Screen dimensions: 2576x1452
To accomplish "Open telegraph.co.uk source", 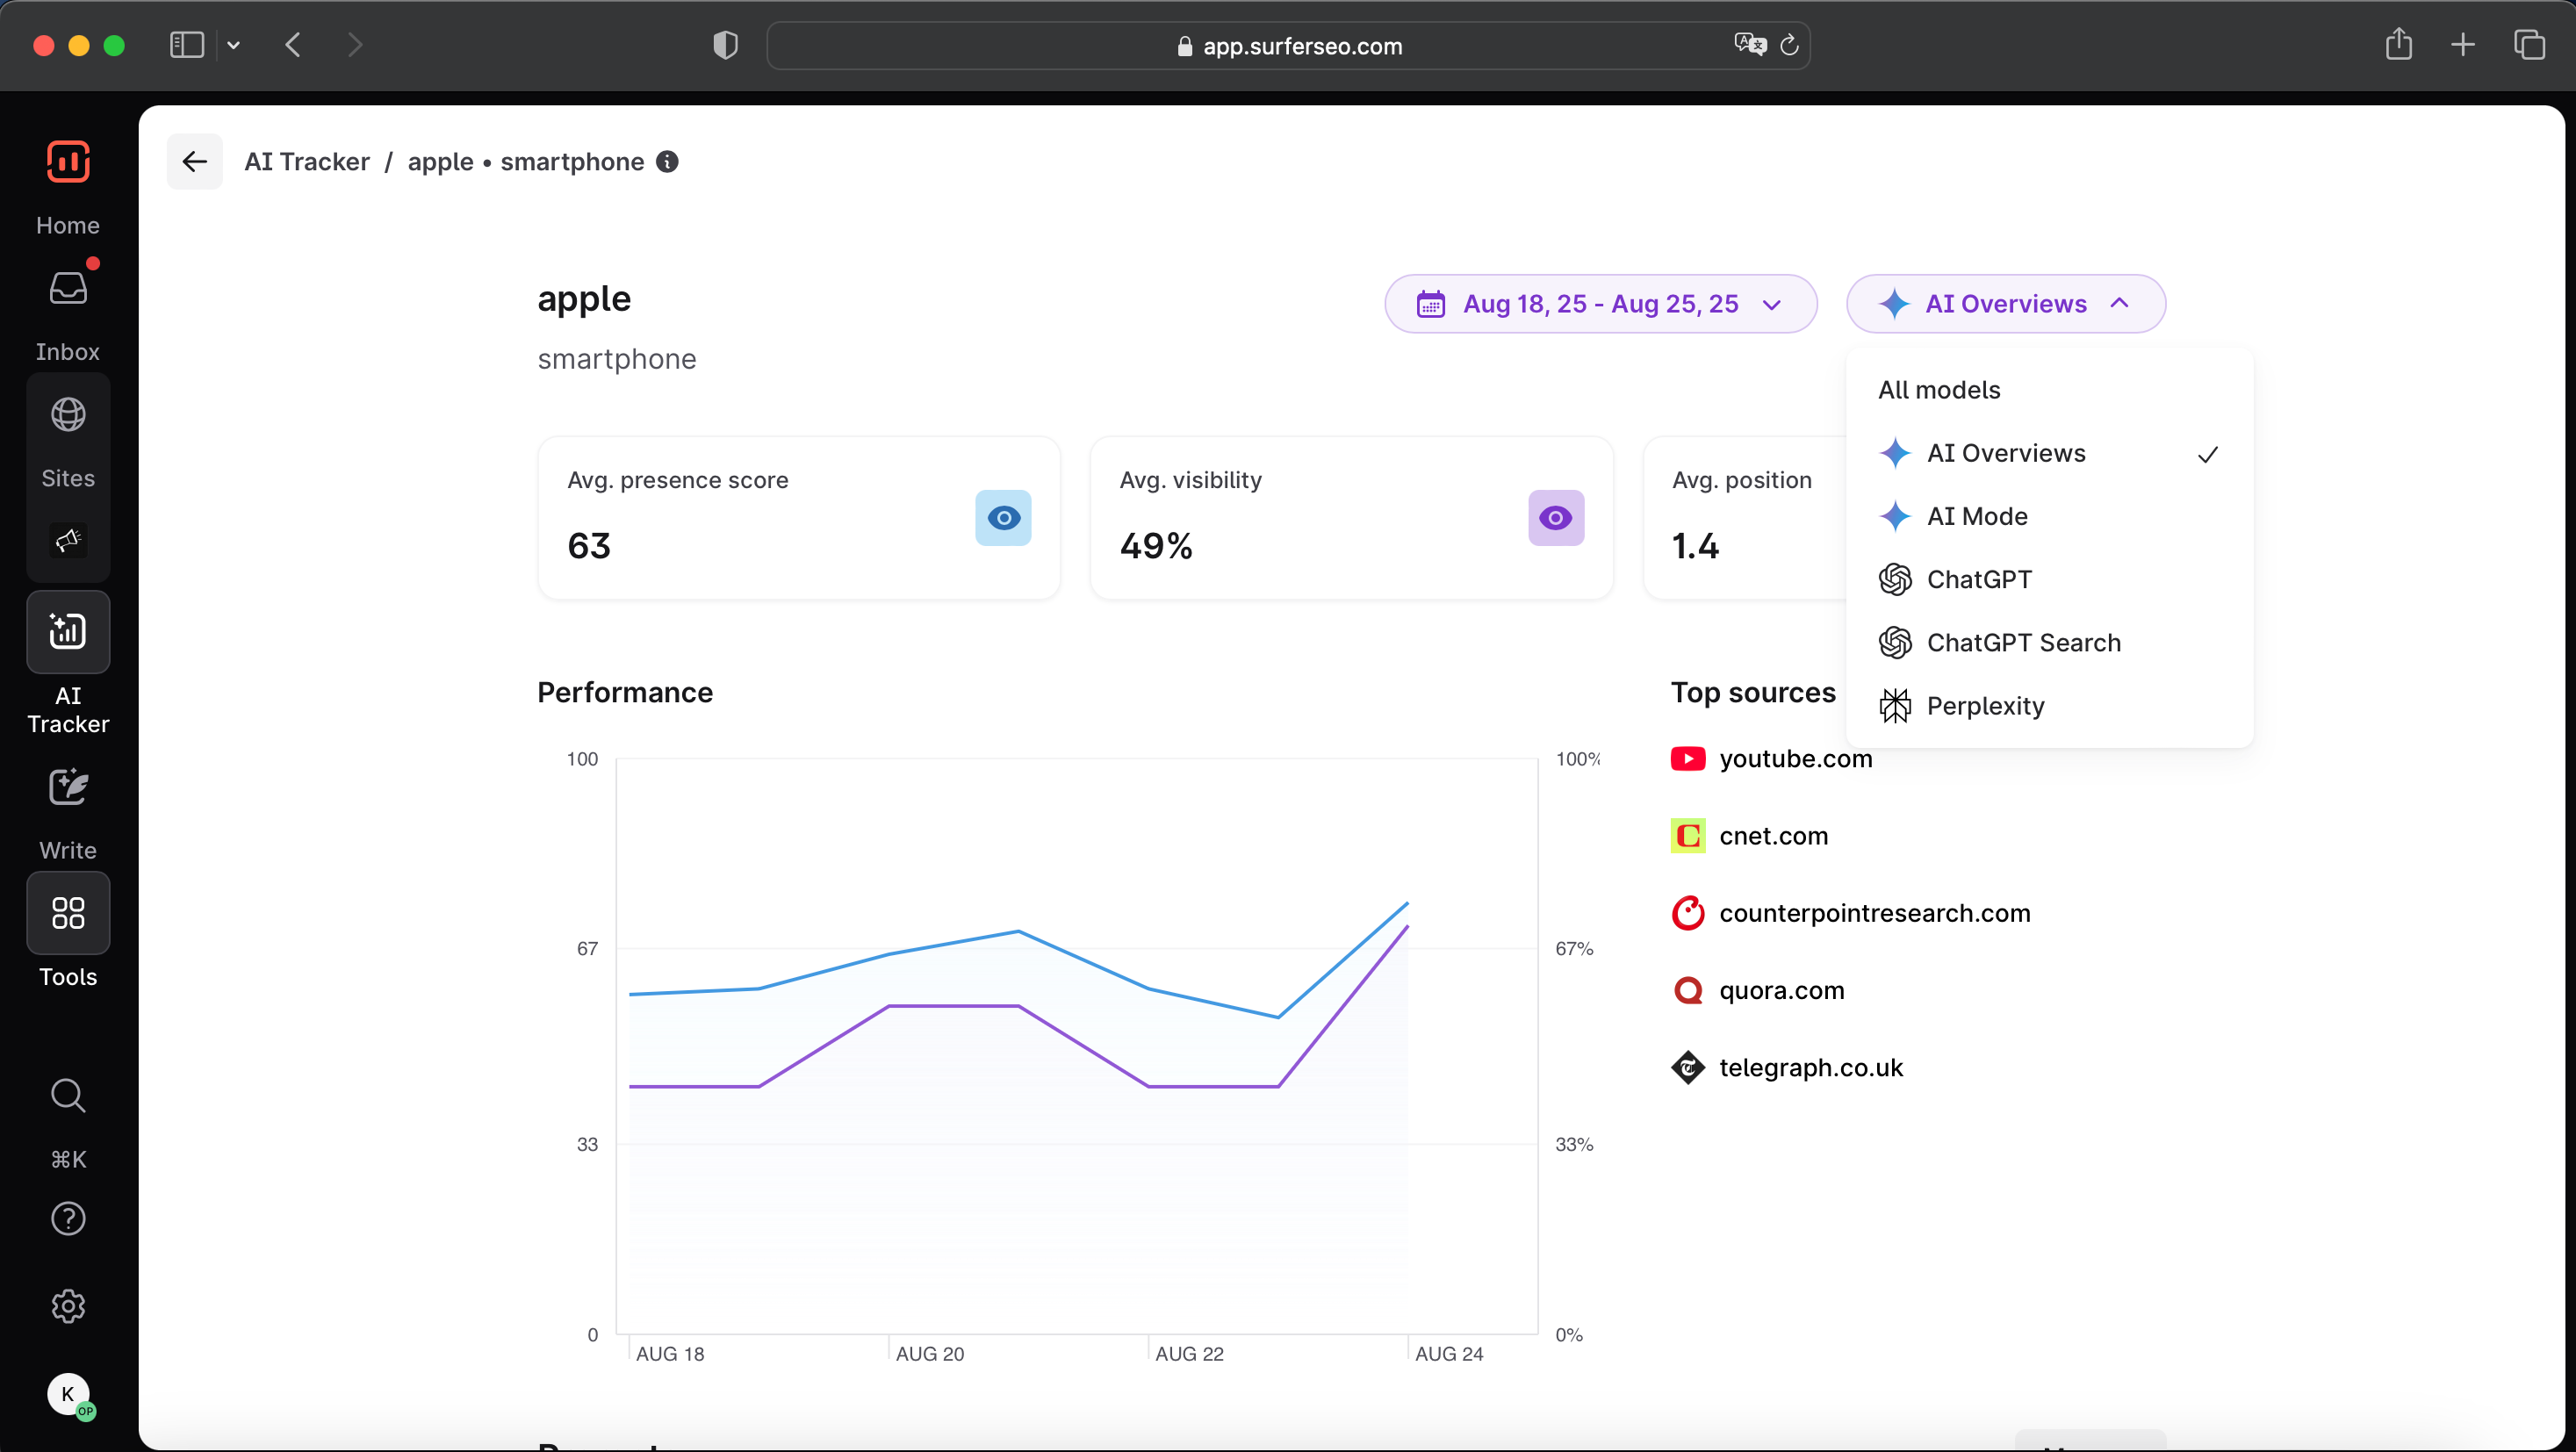I will click(1811, 1068).
